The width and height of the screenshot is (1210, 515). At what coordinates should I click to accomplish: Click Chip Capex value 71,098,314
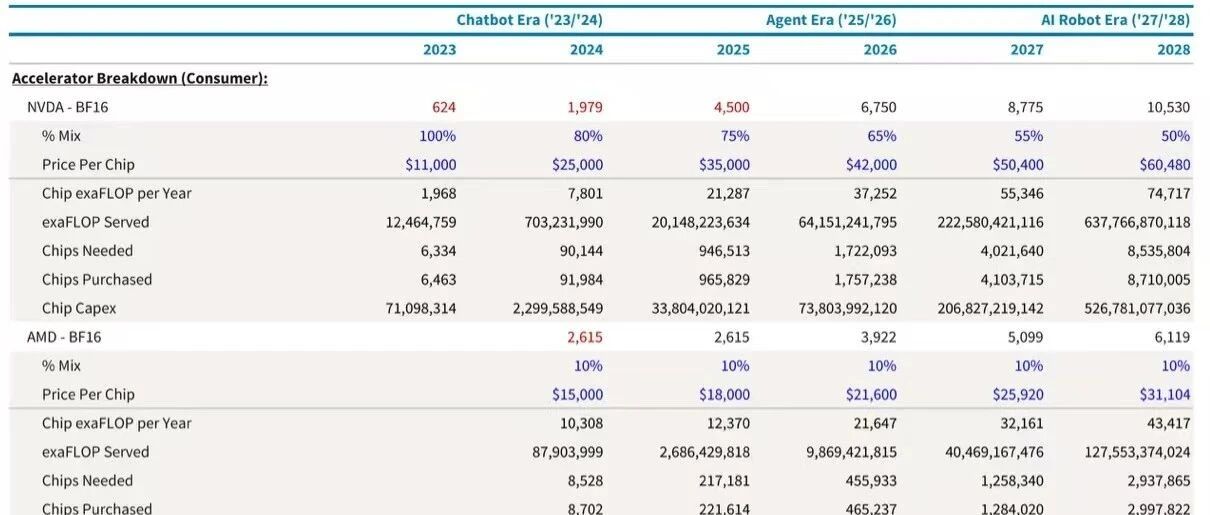419,308
